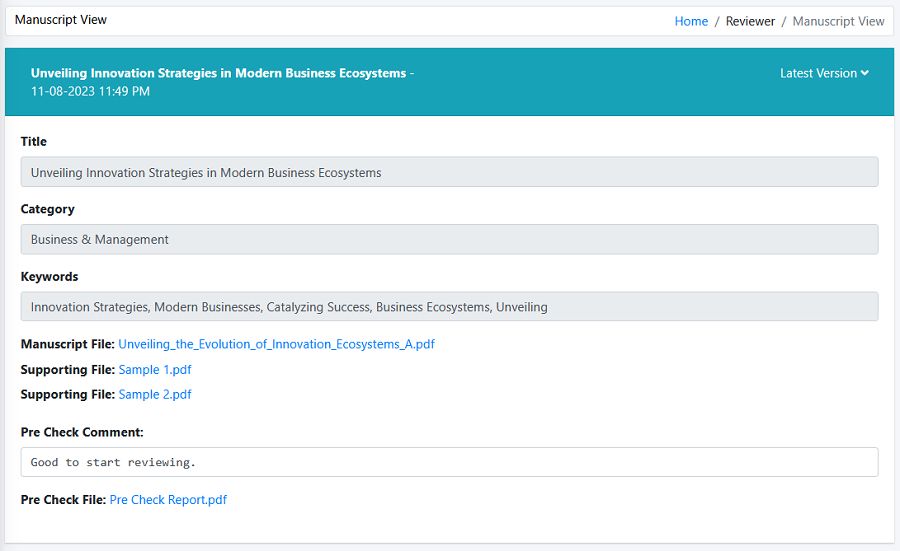Click the manuscript title in the teal header
Image resolution: width=900 pixels, height=551 pixels.
(218, 73)
